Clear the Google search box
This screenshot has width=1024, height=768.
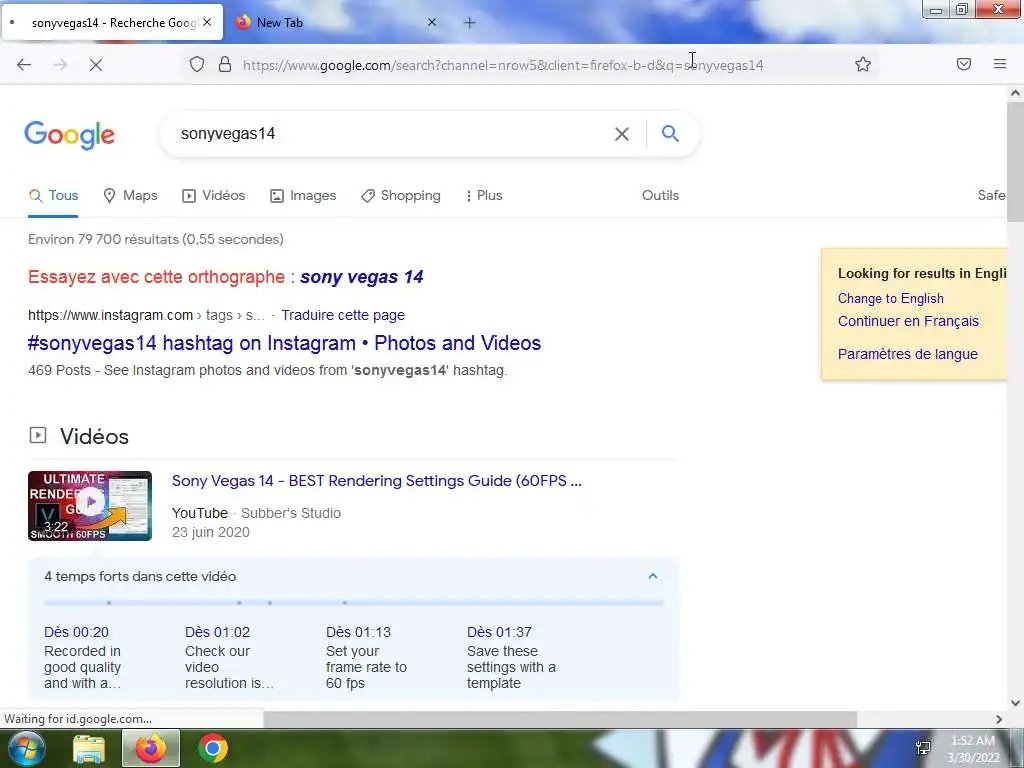622,134
